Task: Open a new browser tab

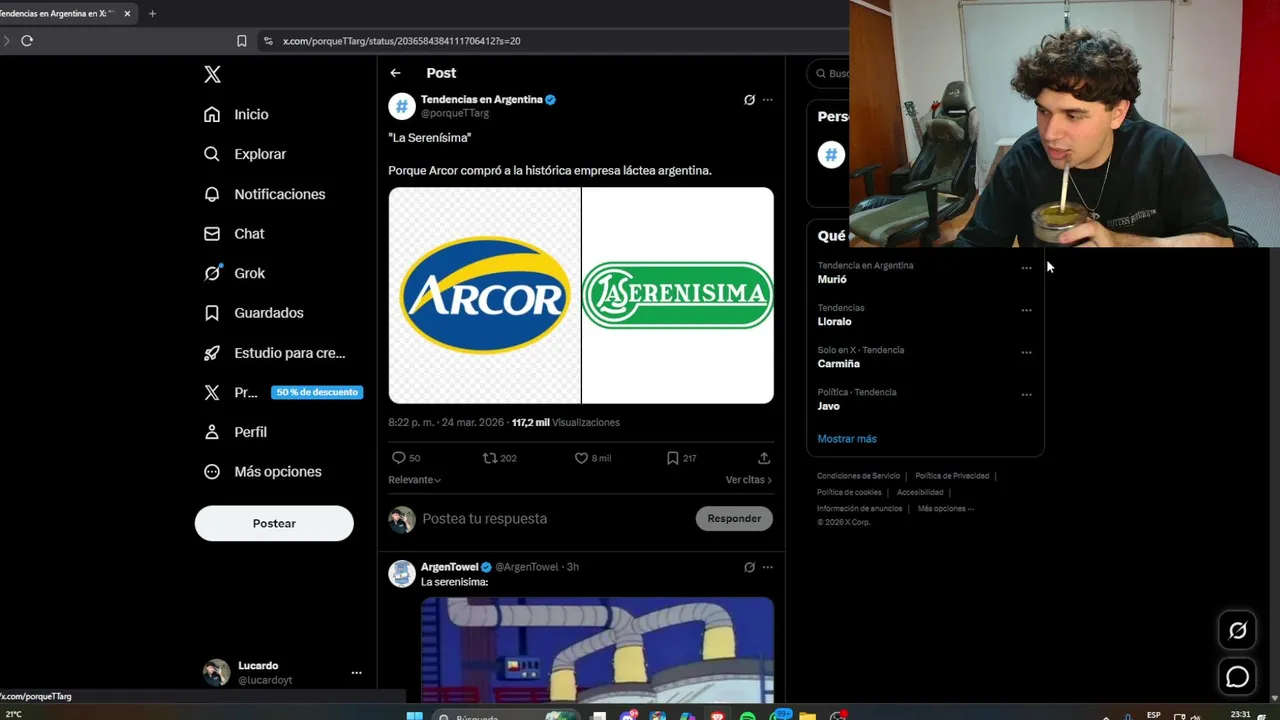Action: (152, 14)
